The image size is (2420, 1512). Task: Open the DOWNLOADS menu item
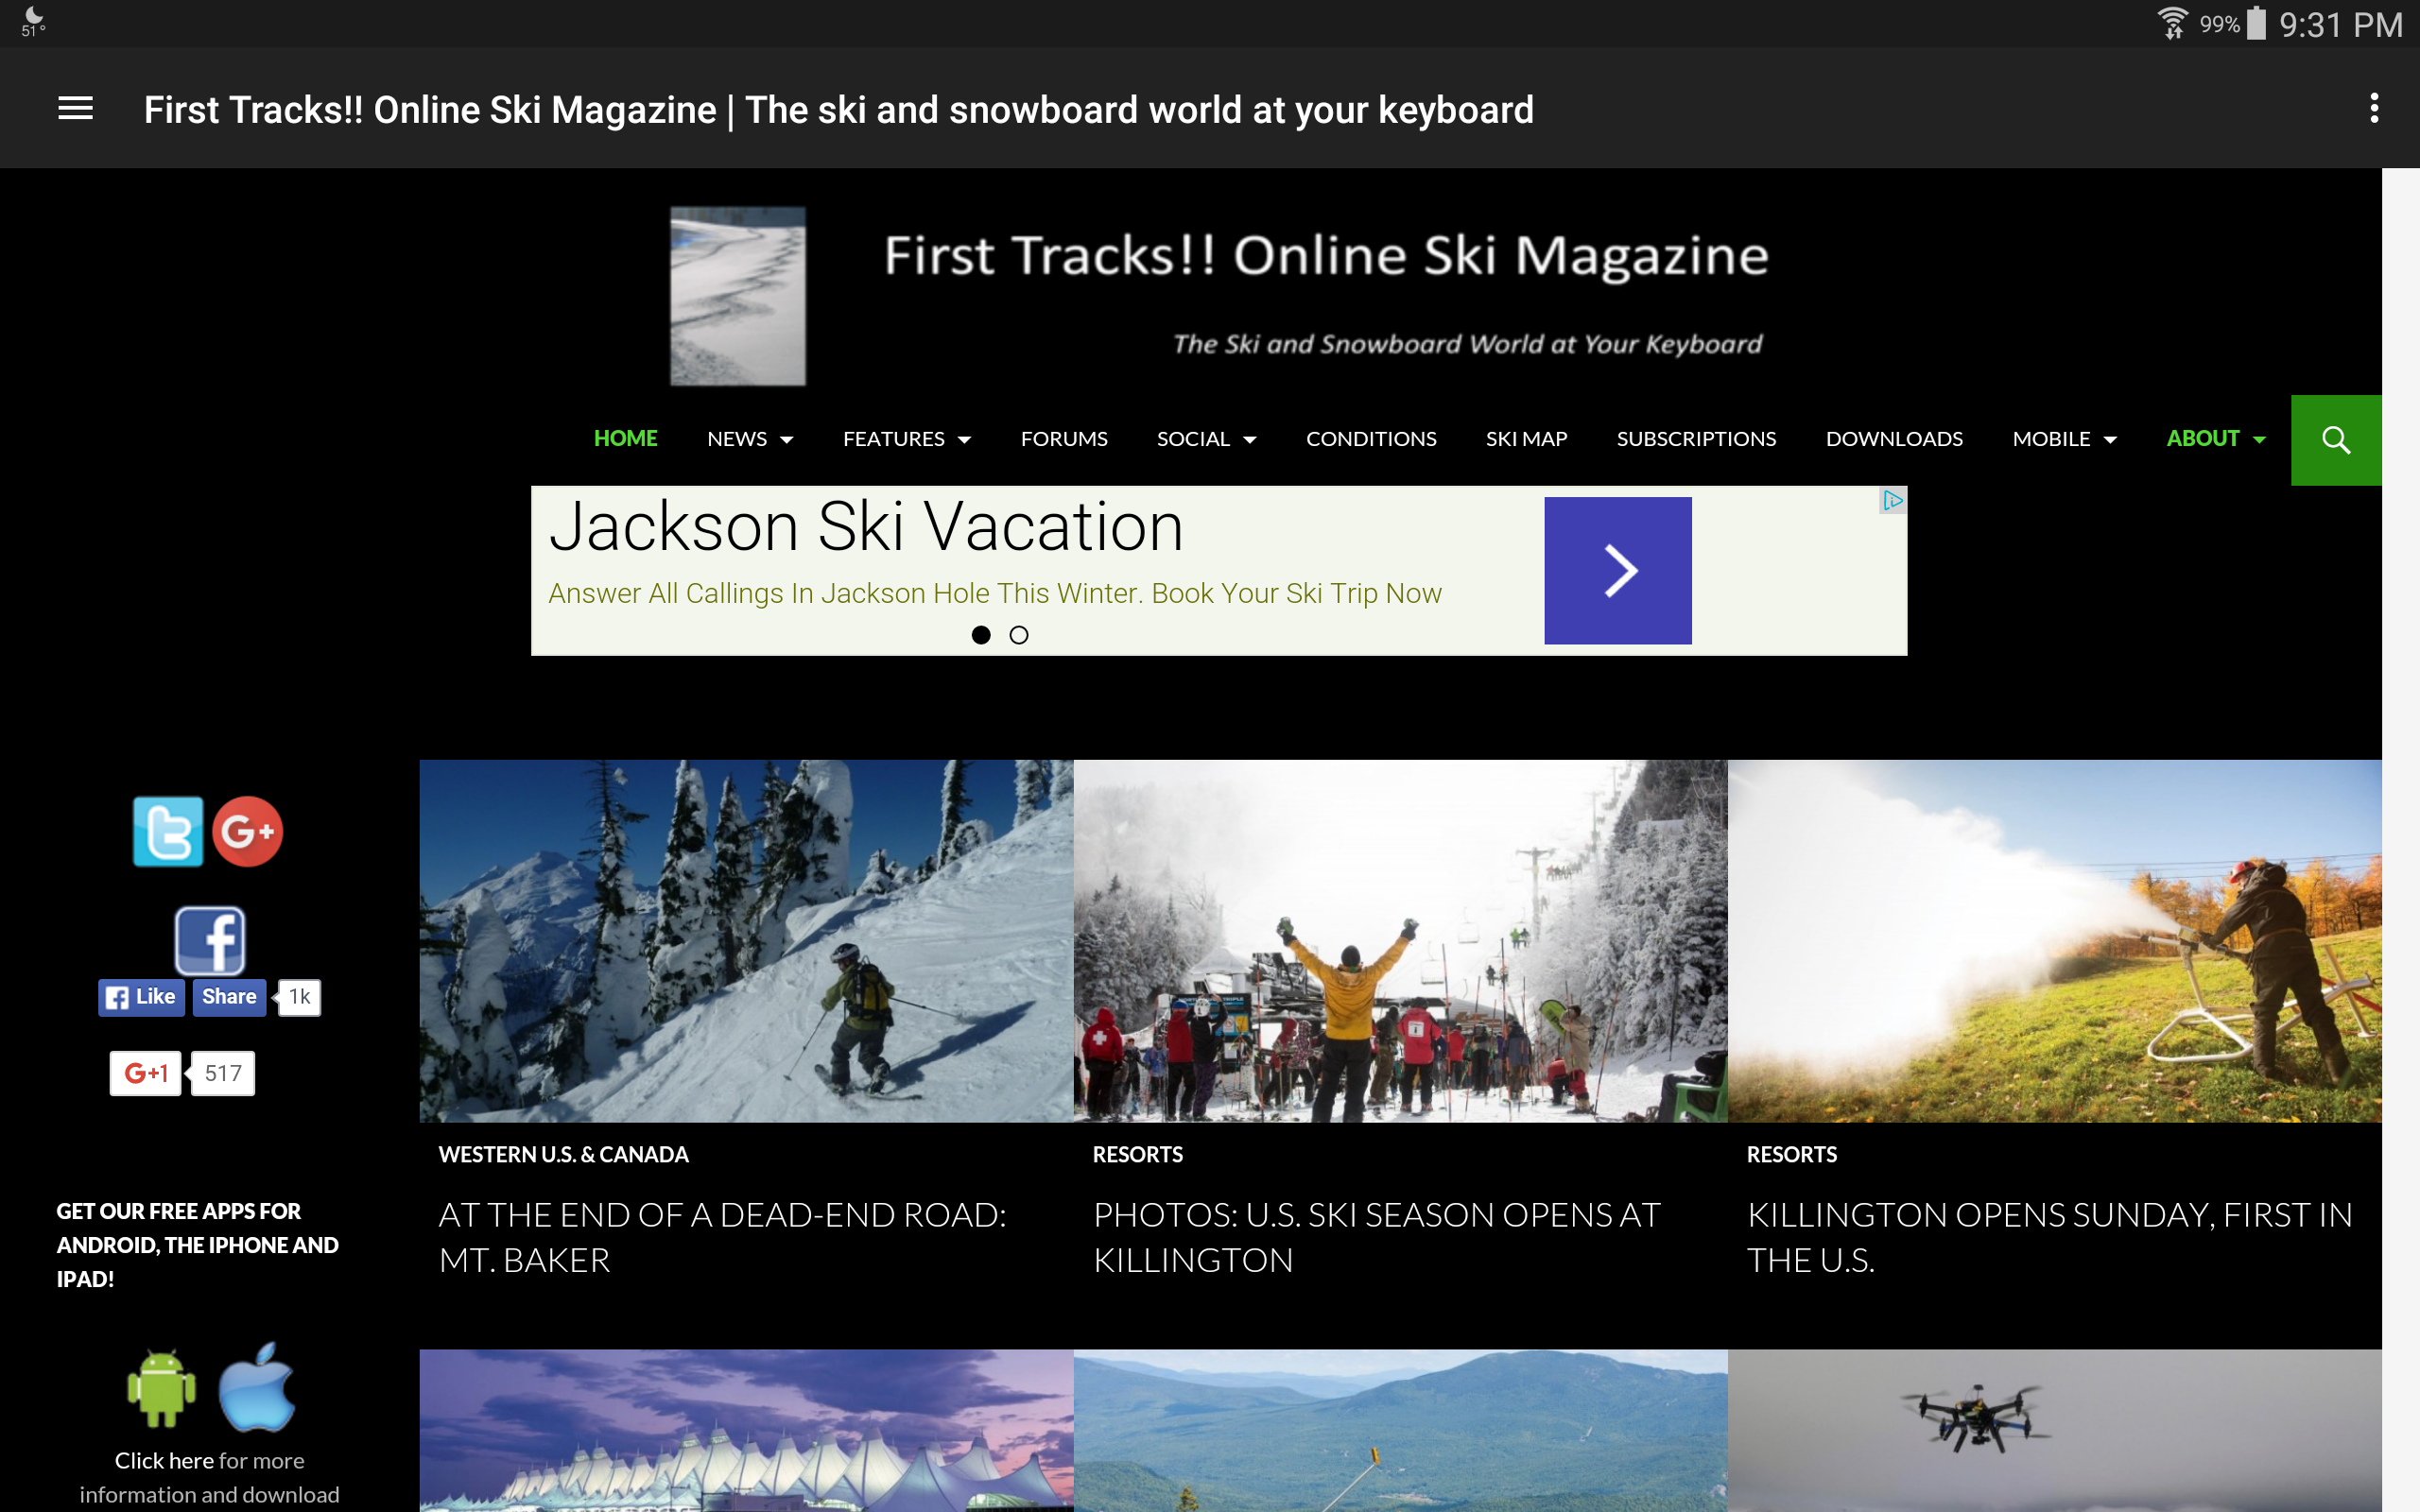point(1894,439)
